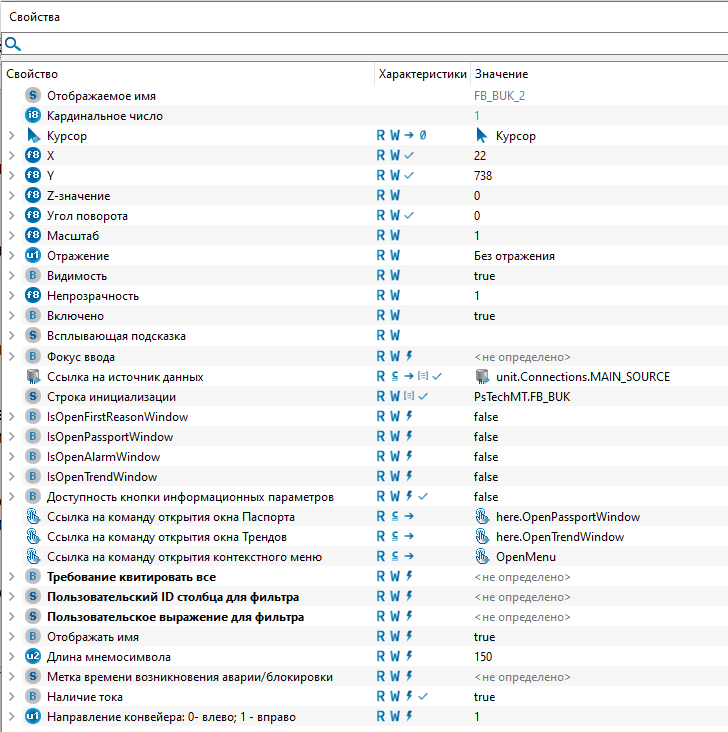Viewport: 728px width, 732px height.
Task: Click the data source icon next to unit.Connections.MAIN_SOURCE
Action: (x=482, y=377)
